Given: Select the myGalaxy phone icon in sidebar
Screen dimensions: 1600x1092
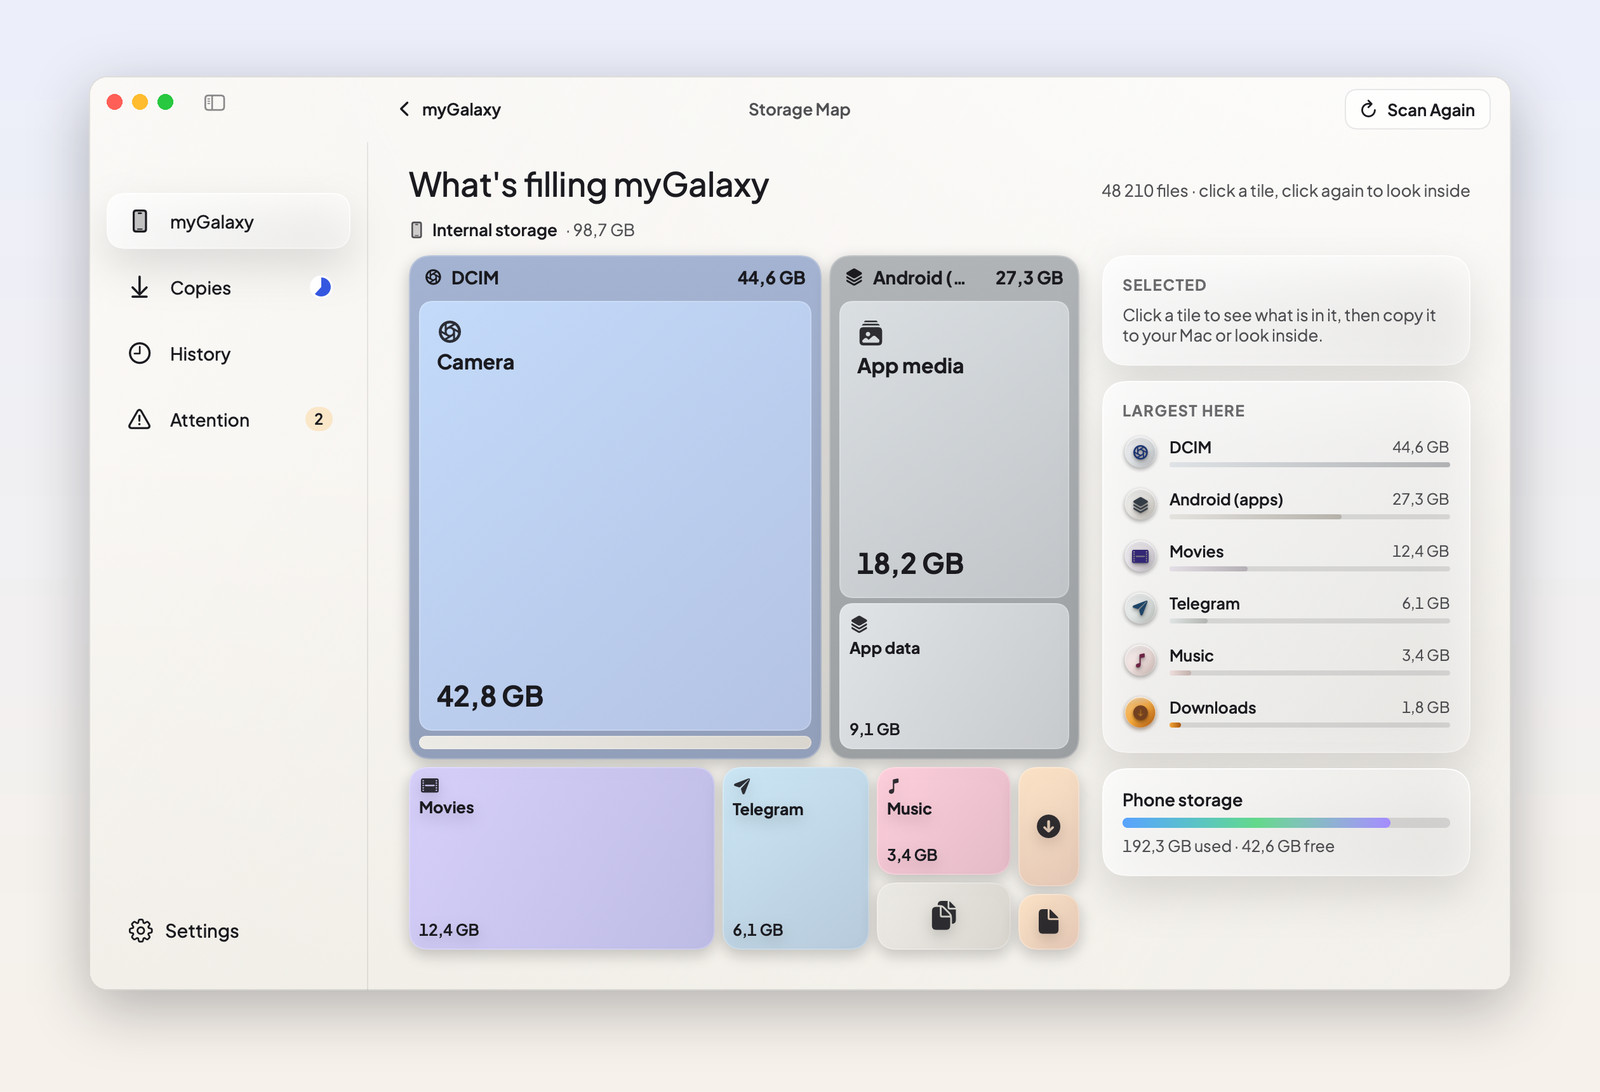Looking at the screenshot, I should 140,221.
